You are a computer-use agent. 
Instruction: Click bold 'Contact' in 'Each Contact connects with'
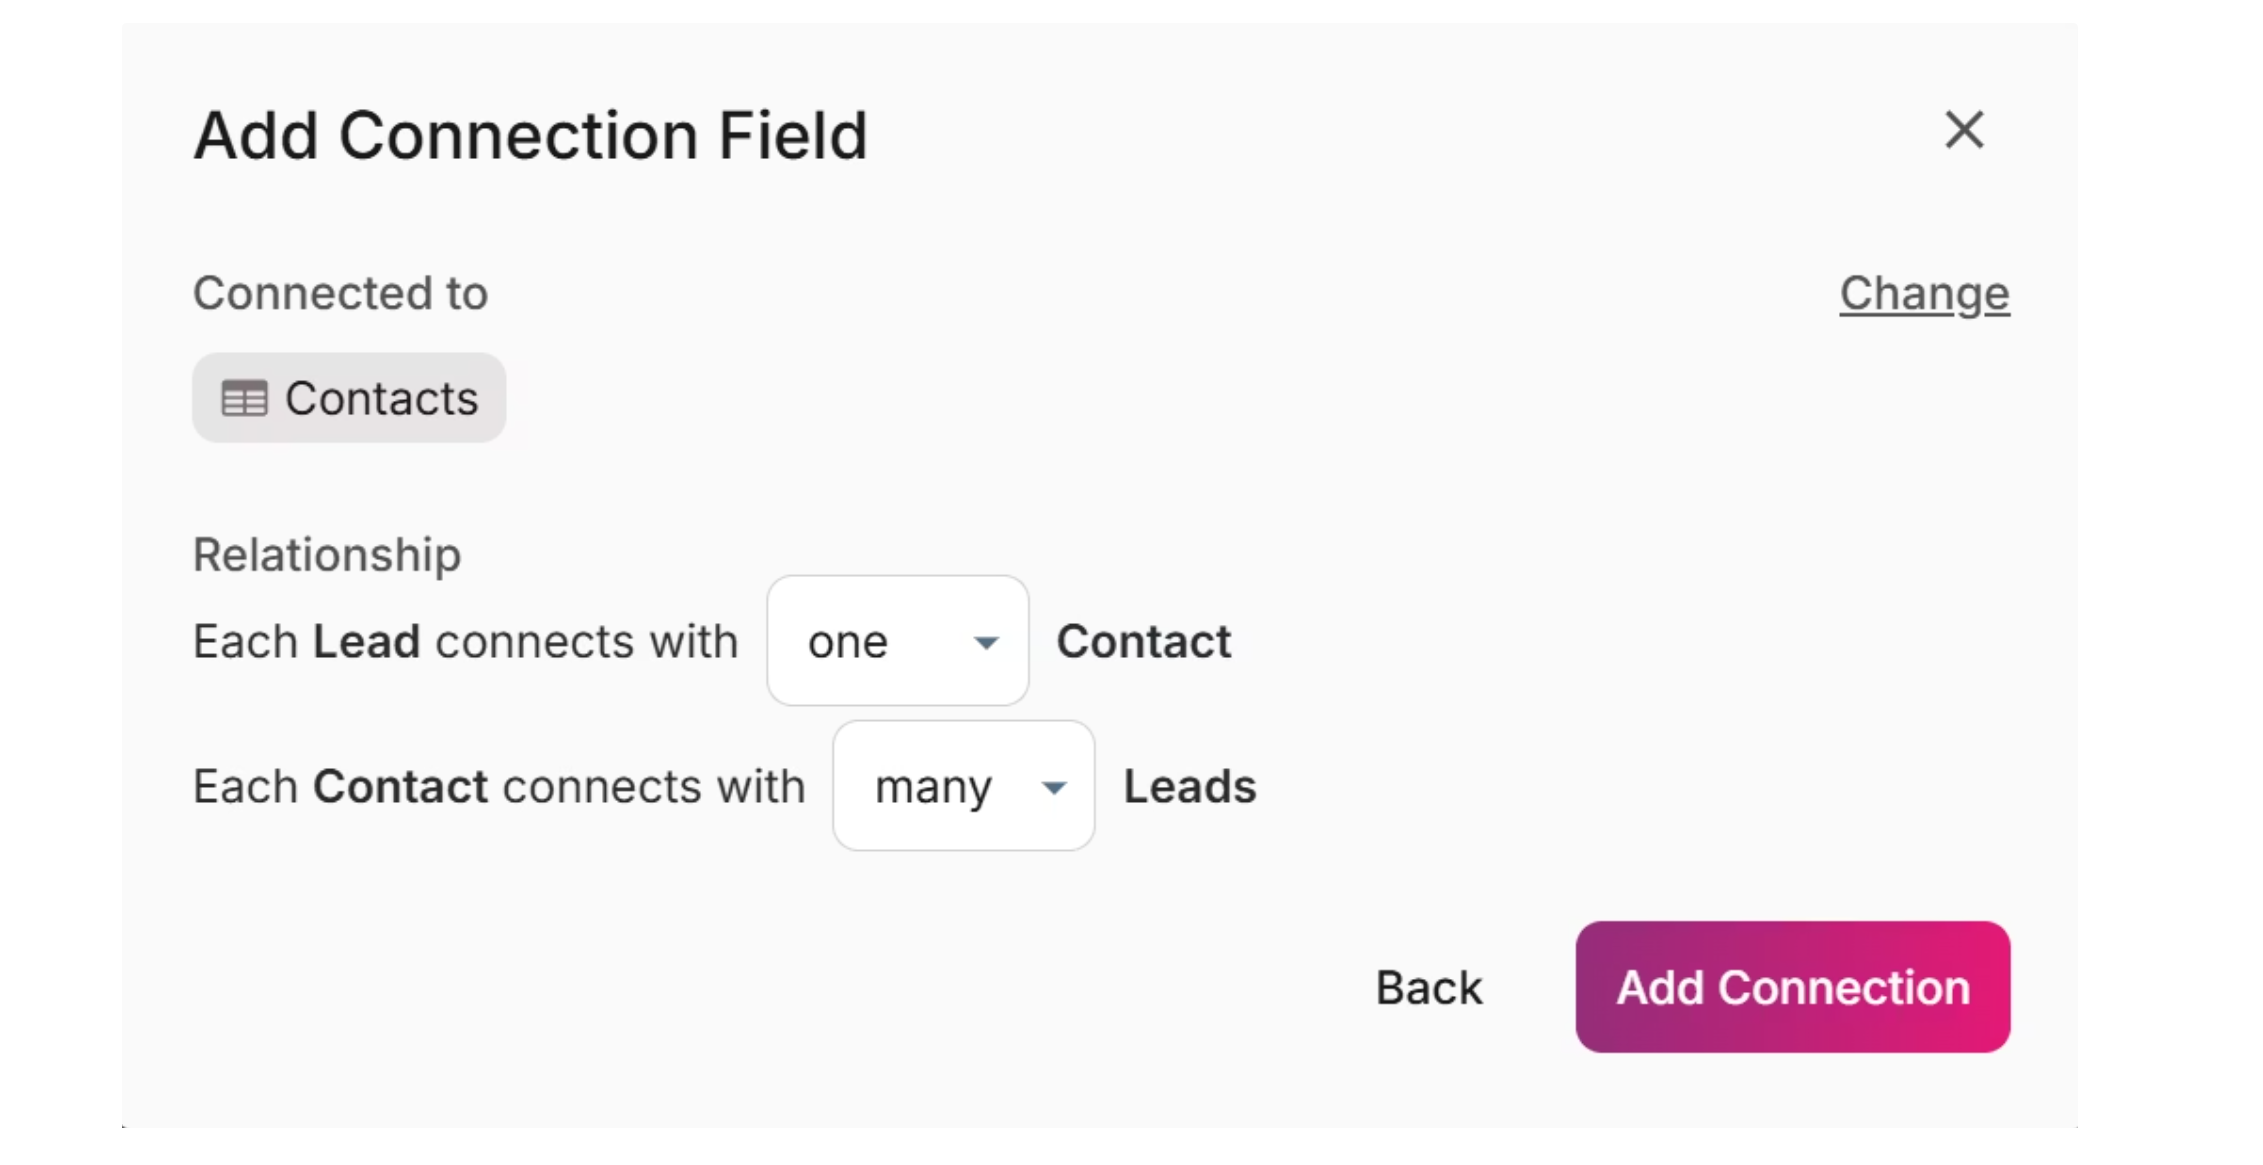tap(400, 787)
